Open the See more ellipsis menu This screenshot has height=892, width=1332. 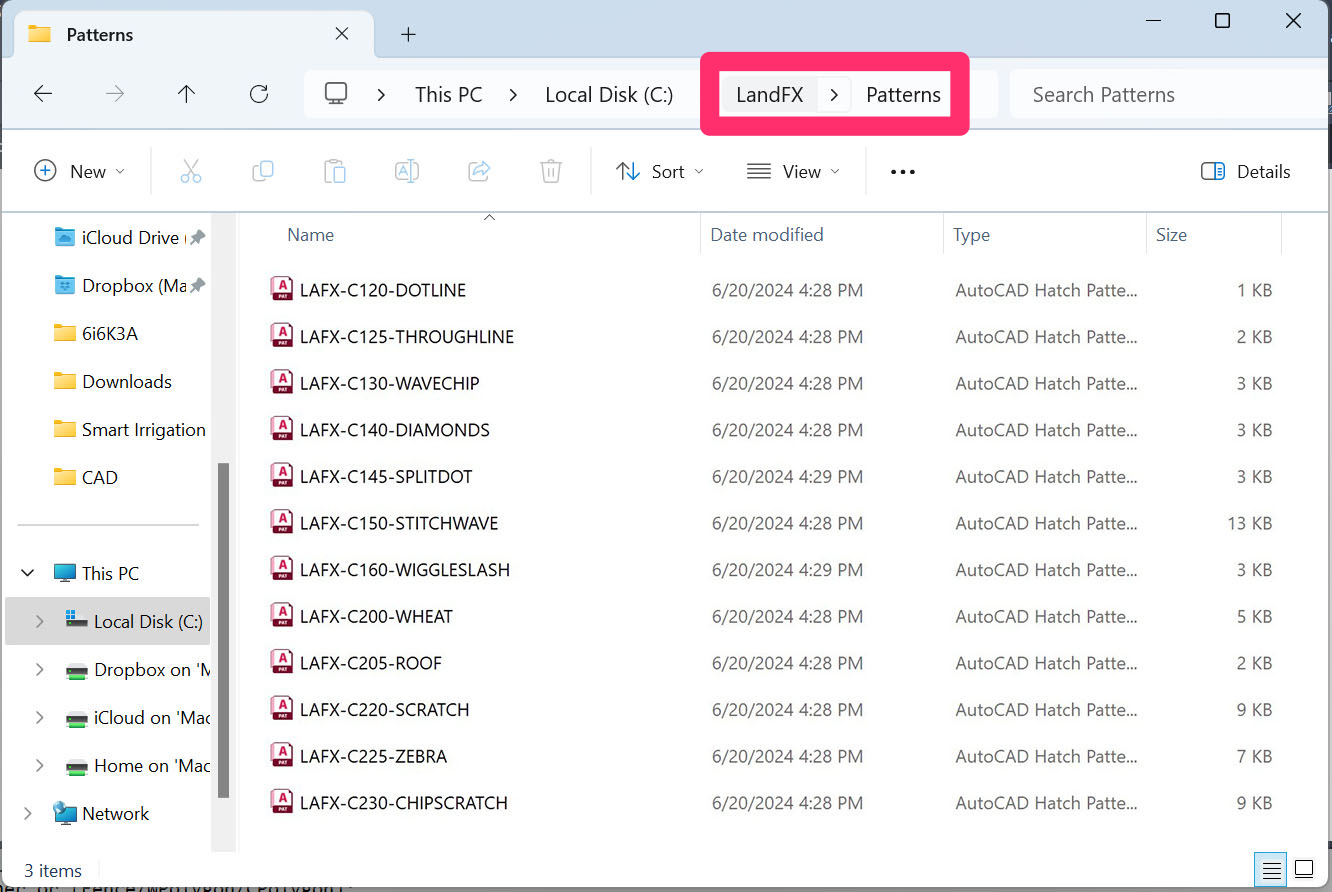(903, 171)
